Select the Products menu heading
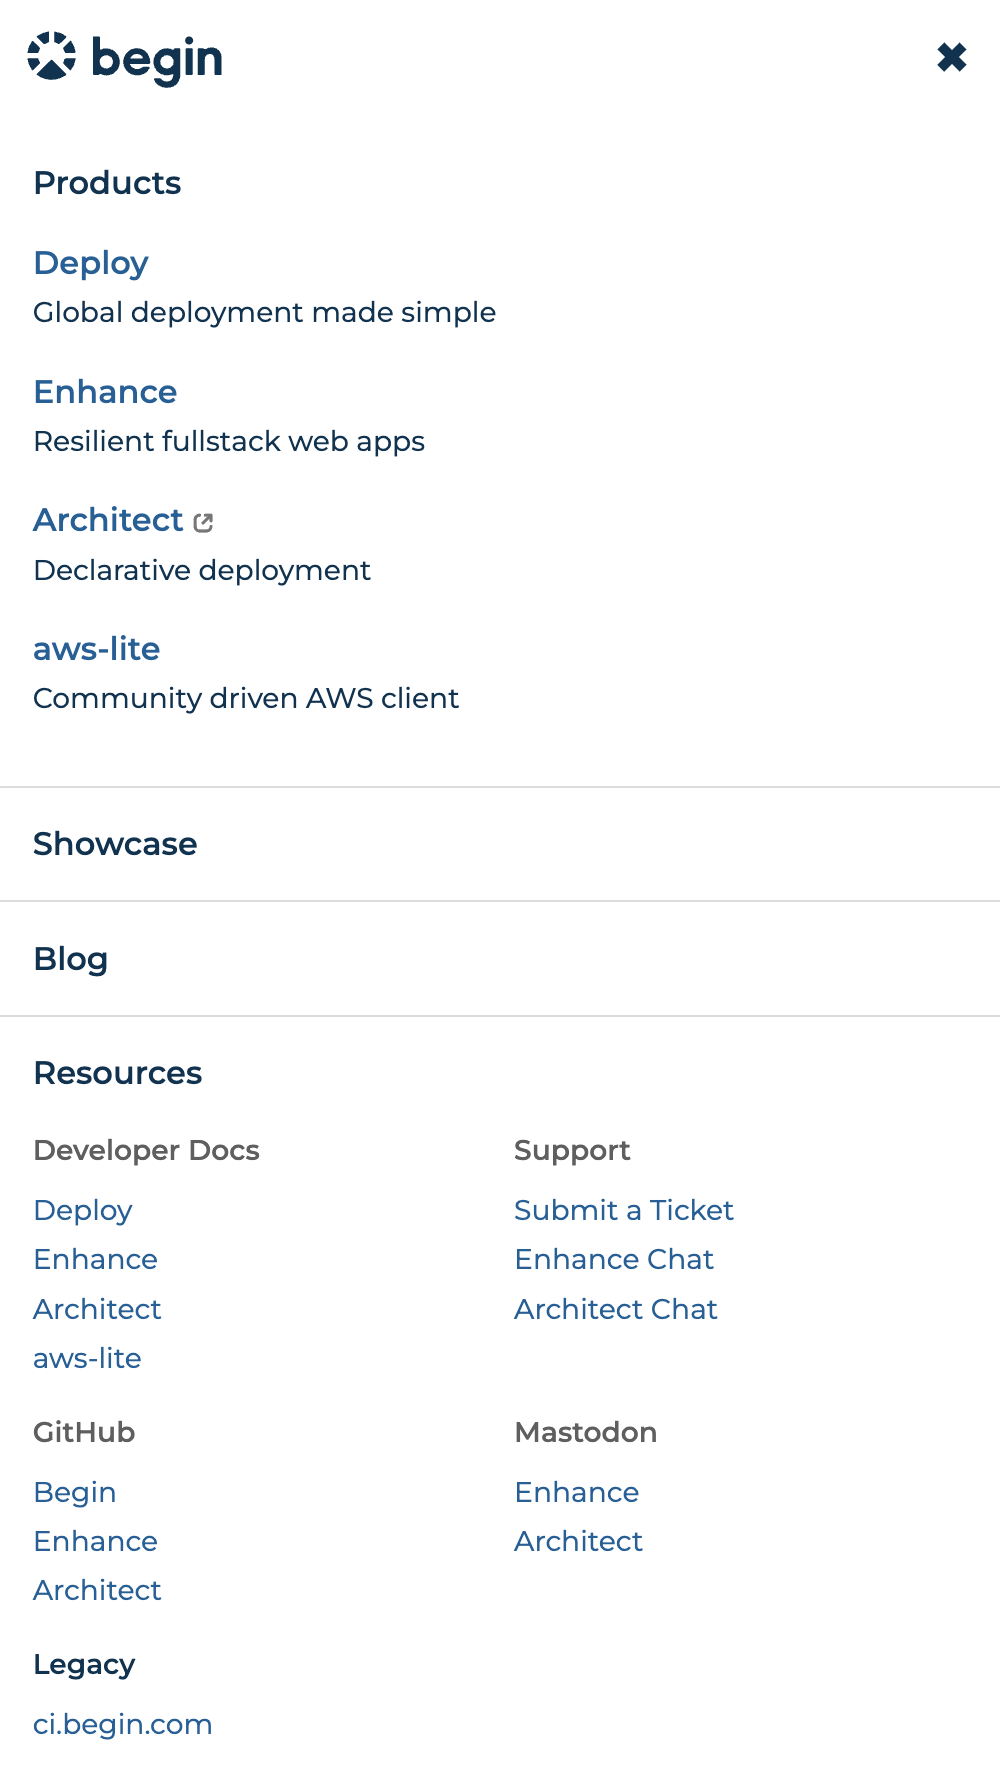1000x1780 pixels. [108, 183]
